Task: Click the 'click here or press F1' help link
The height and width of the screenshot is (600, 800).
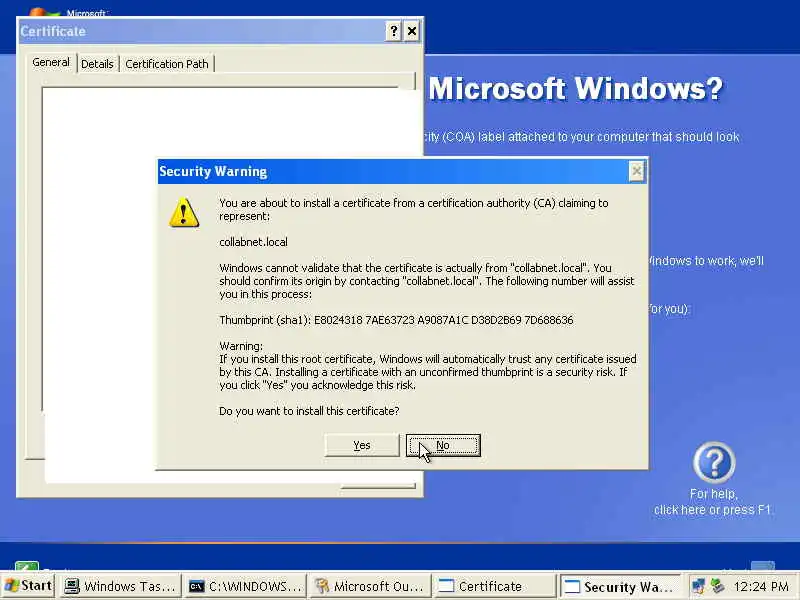Action: (713, 510)
